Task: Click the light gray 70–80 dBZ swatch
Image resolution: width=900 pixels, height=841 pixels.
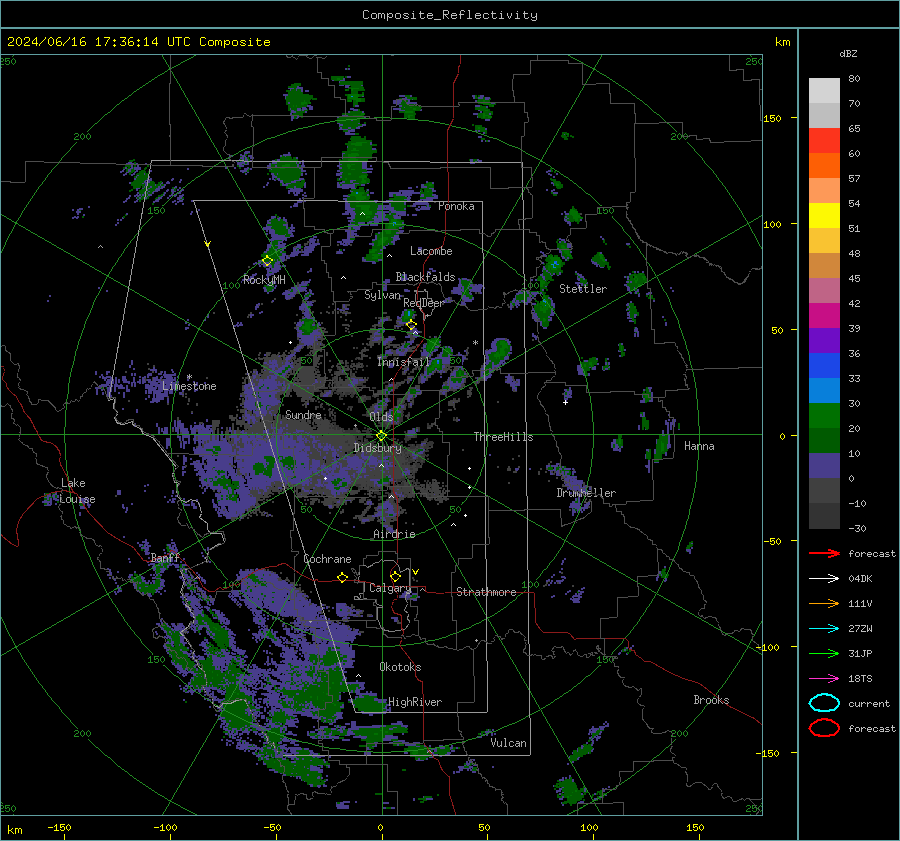Action: [824, 91]
